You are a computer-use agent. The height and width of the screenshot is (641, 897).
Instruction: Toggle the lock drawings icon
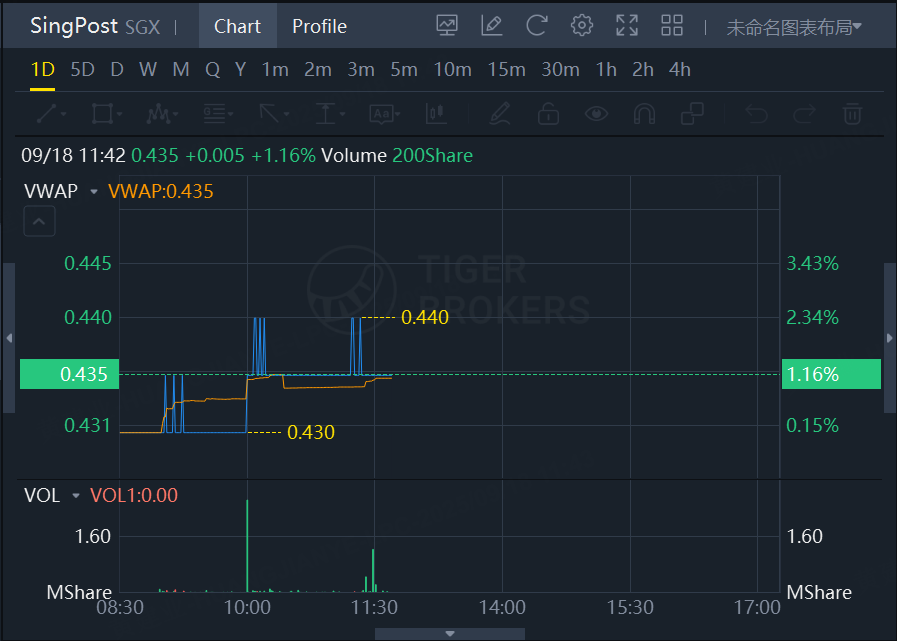click(548, 113)
